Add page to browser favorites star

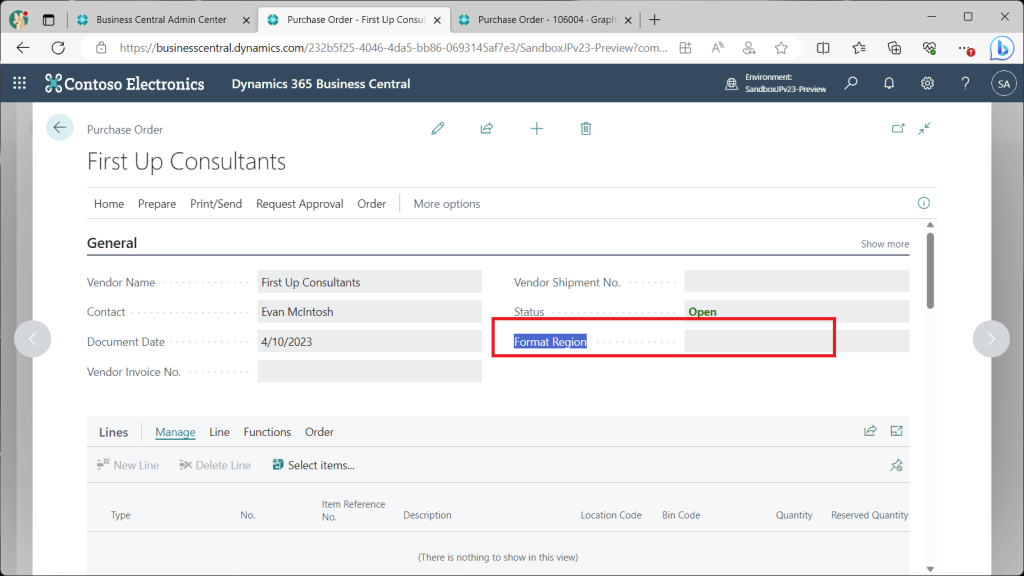coord(781,48)
